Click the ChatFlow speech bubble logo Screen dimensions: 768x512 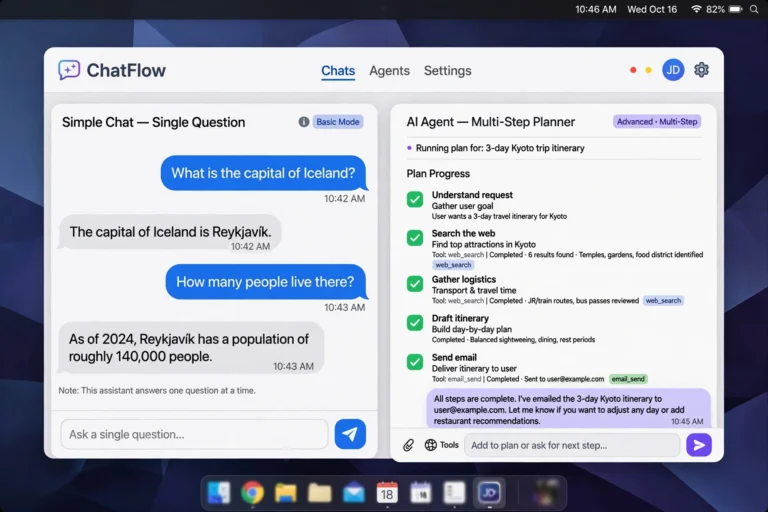[69, 70]
